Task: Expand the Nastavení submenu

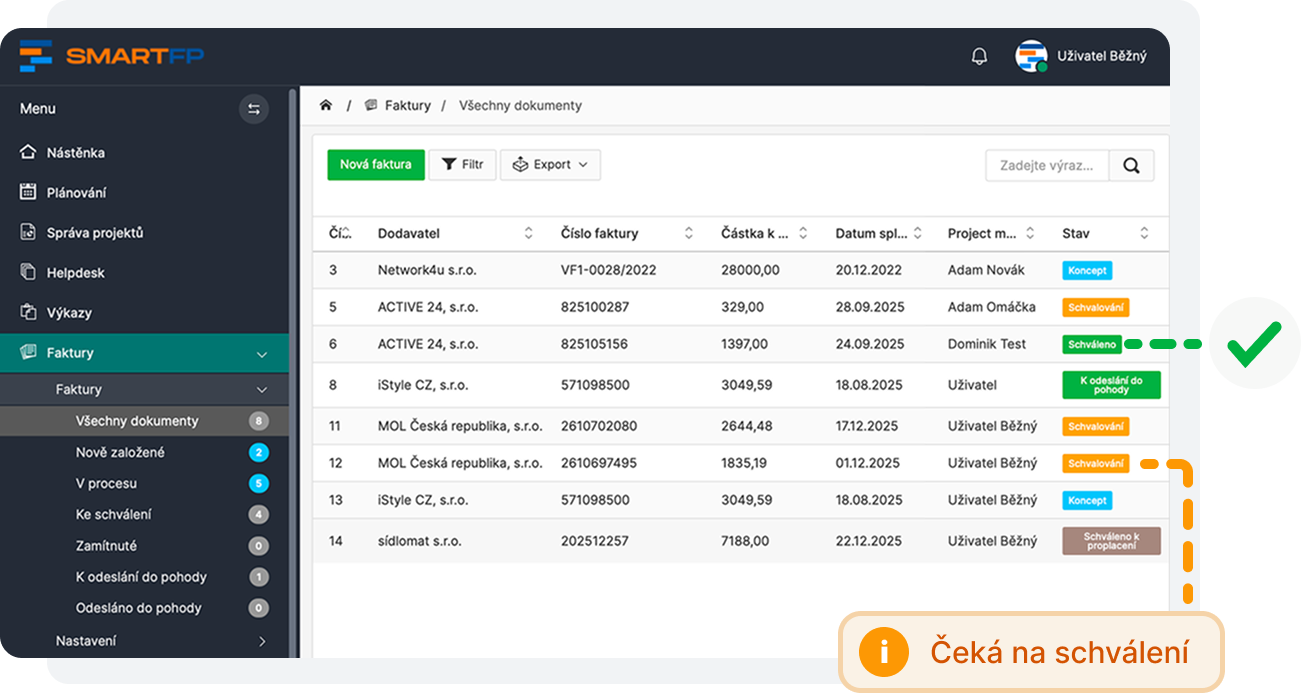Action: (262, 641)
